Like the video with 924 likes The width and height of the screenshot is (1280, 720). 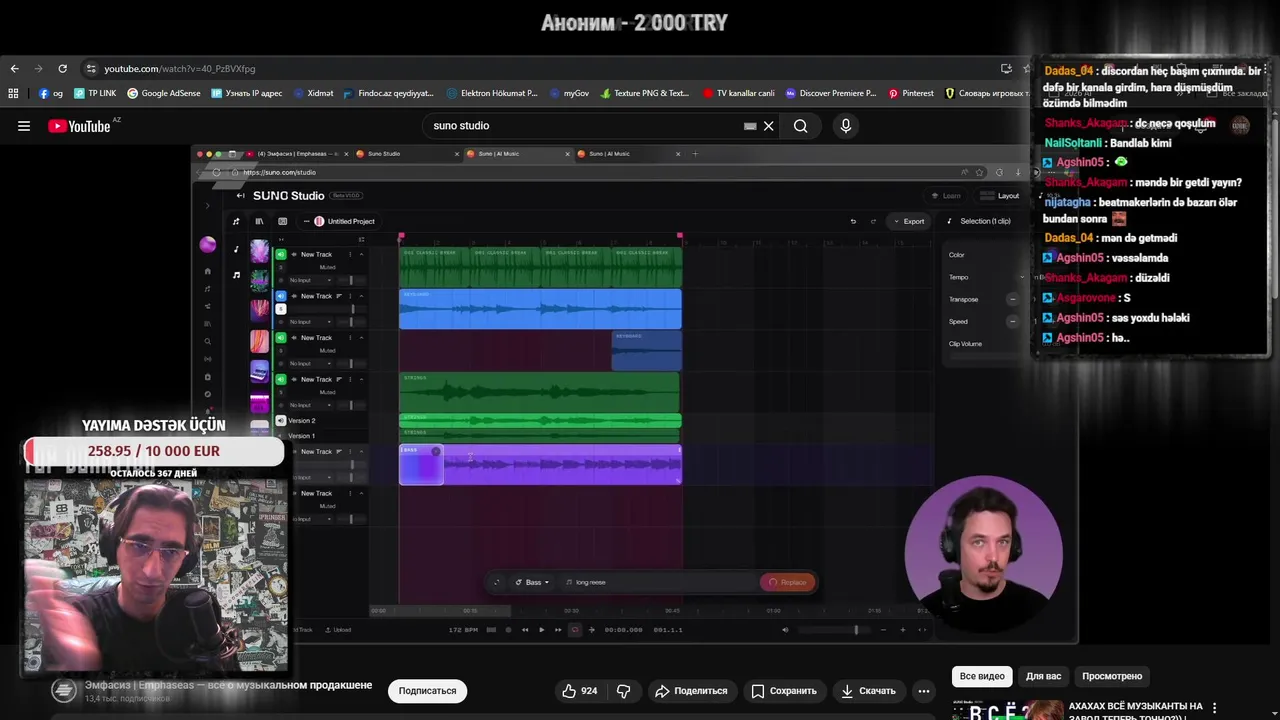click(x=579, y=691)
